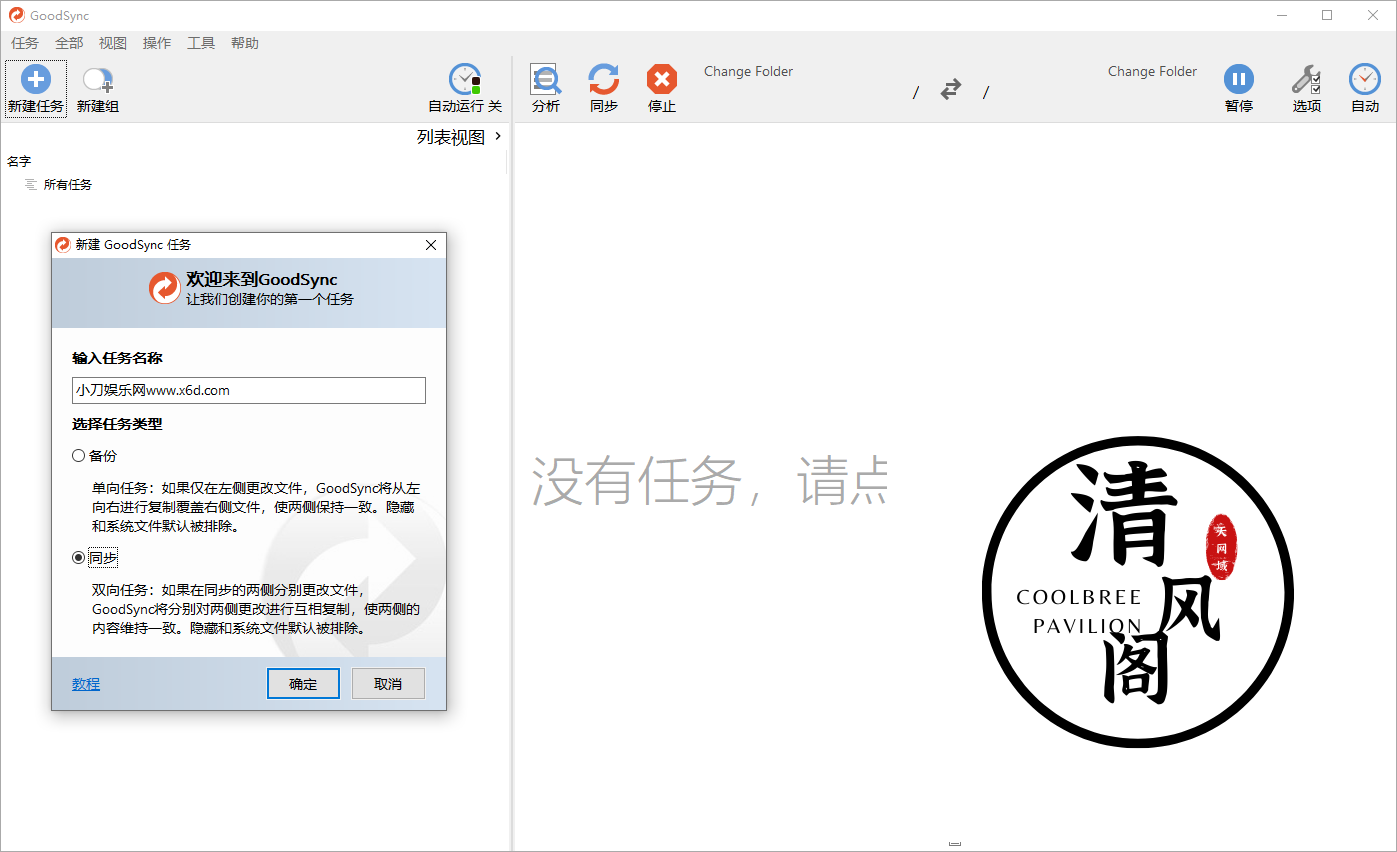Click the right Change Folder link
1397x852 pixels.
[1152, 71]
